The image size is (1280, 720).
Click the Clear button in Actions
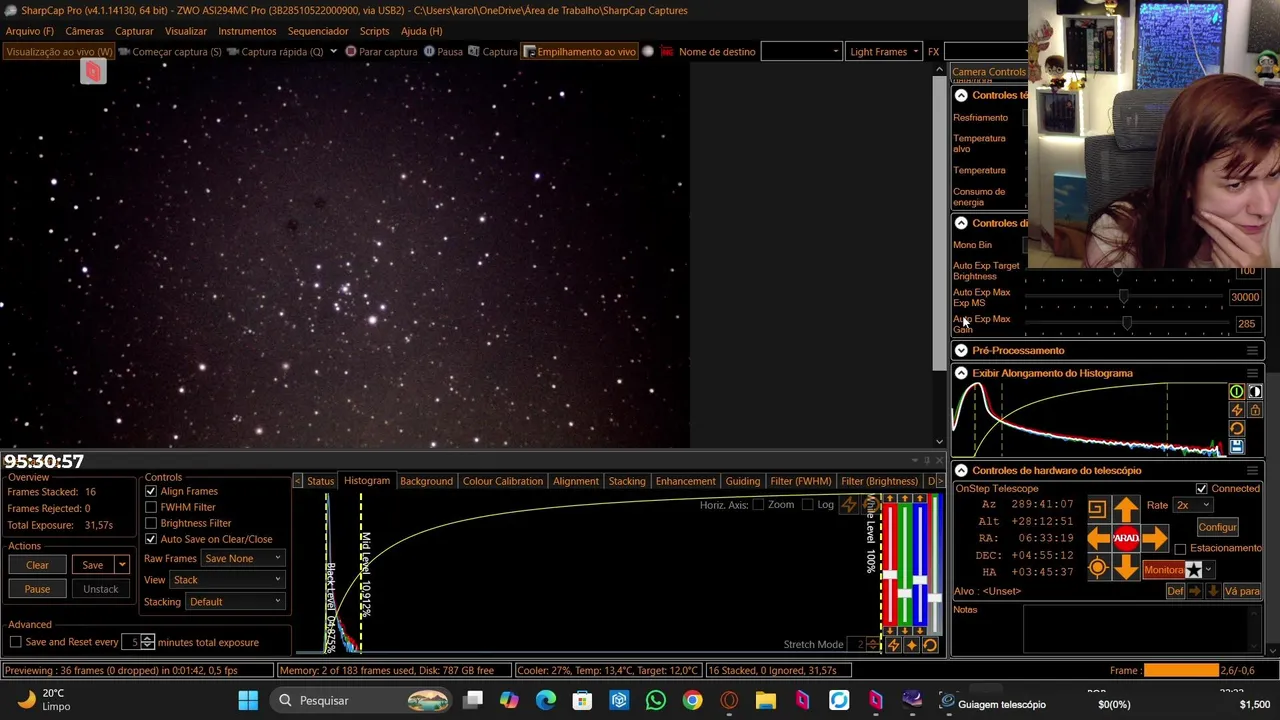coord(37,565)
